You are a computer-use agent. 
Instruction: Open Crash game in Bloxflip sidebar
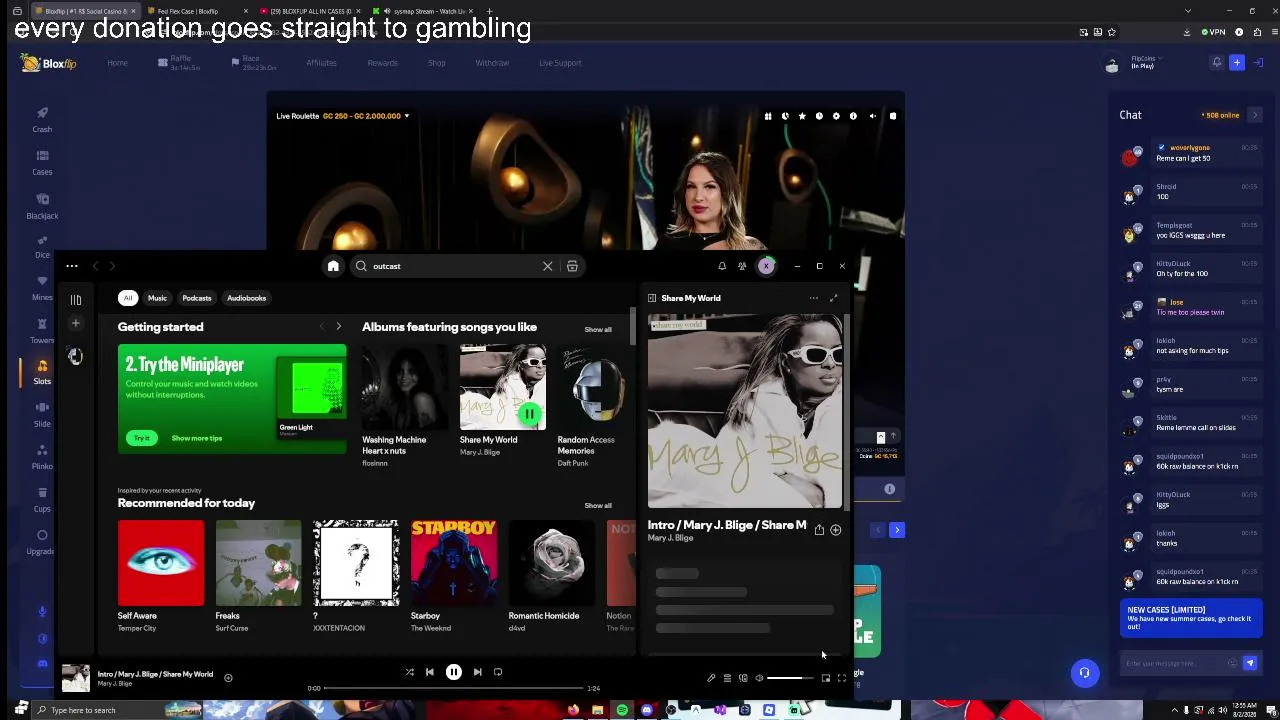pos(42,119)
